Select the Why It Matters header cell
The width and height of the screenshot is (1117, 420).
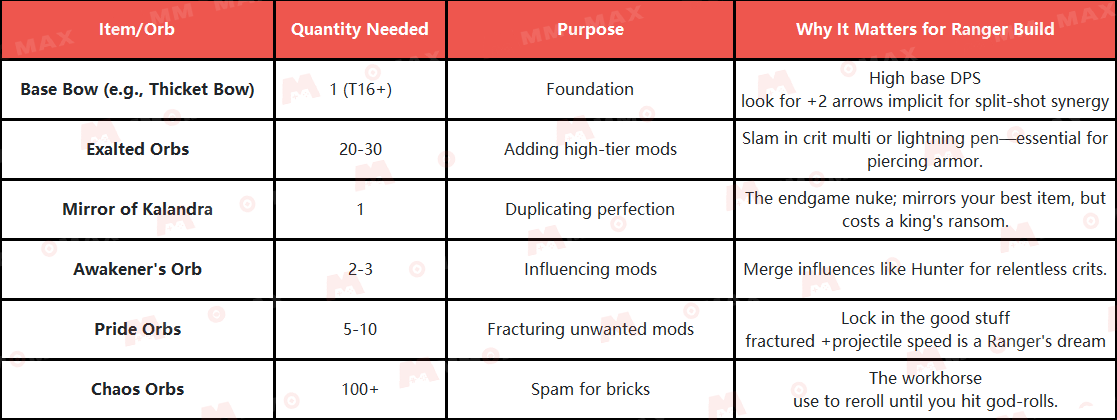[x=925, y=29]
